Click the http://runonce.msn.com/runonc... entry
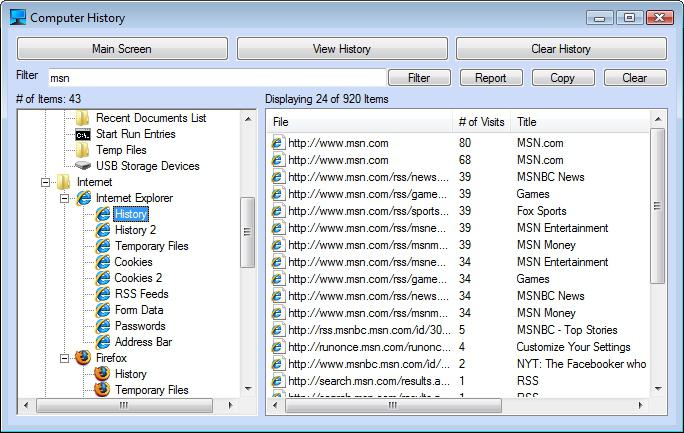The width and height of the screenshot is (684, 433). coord(369,347)
